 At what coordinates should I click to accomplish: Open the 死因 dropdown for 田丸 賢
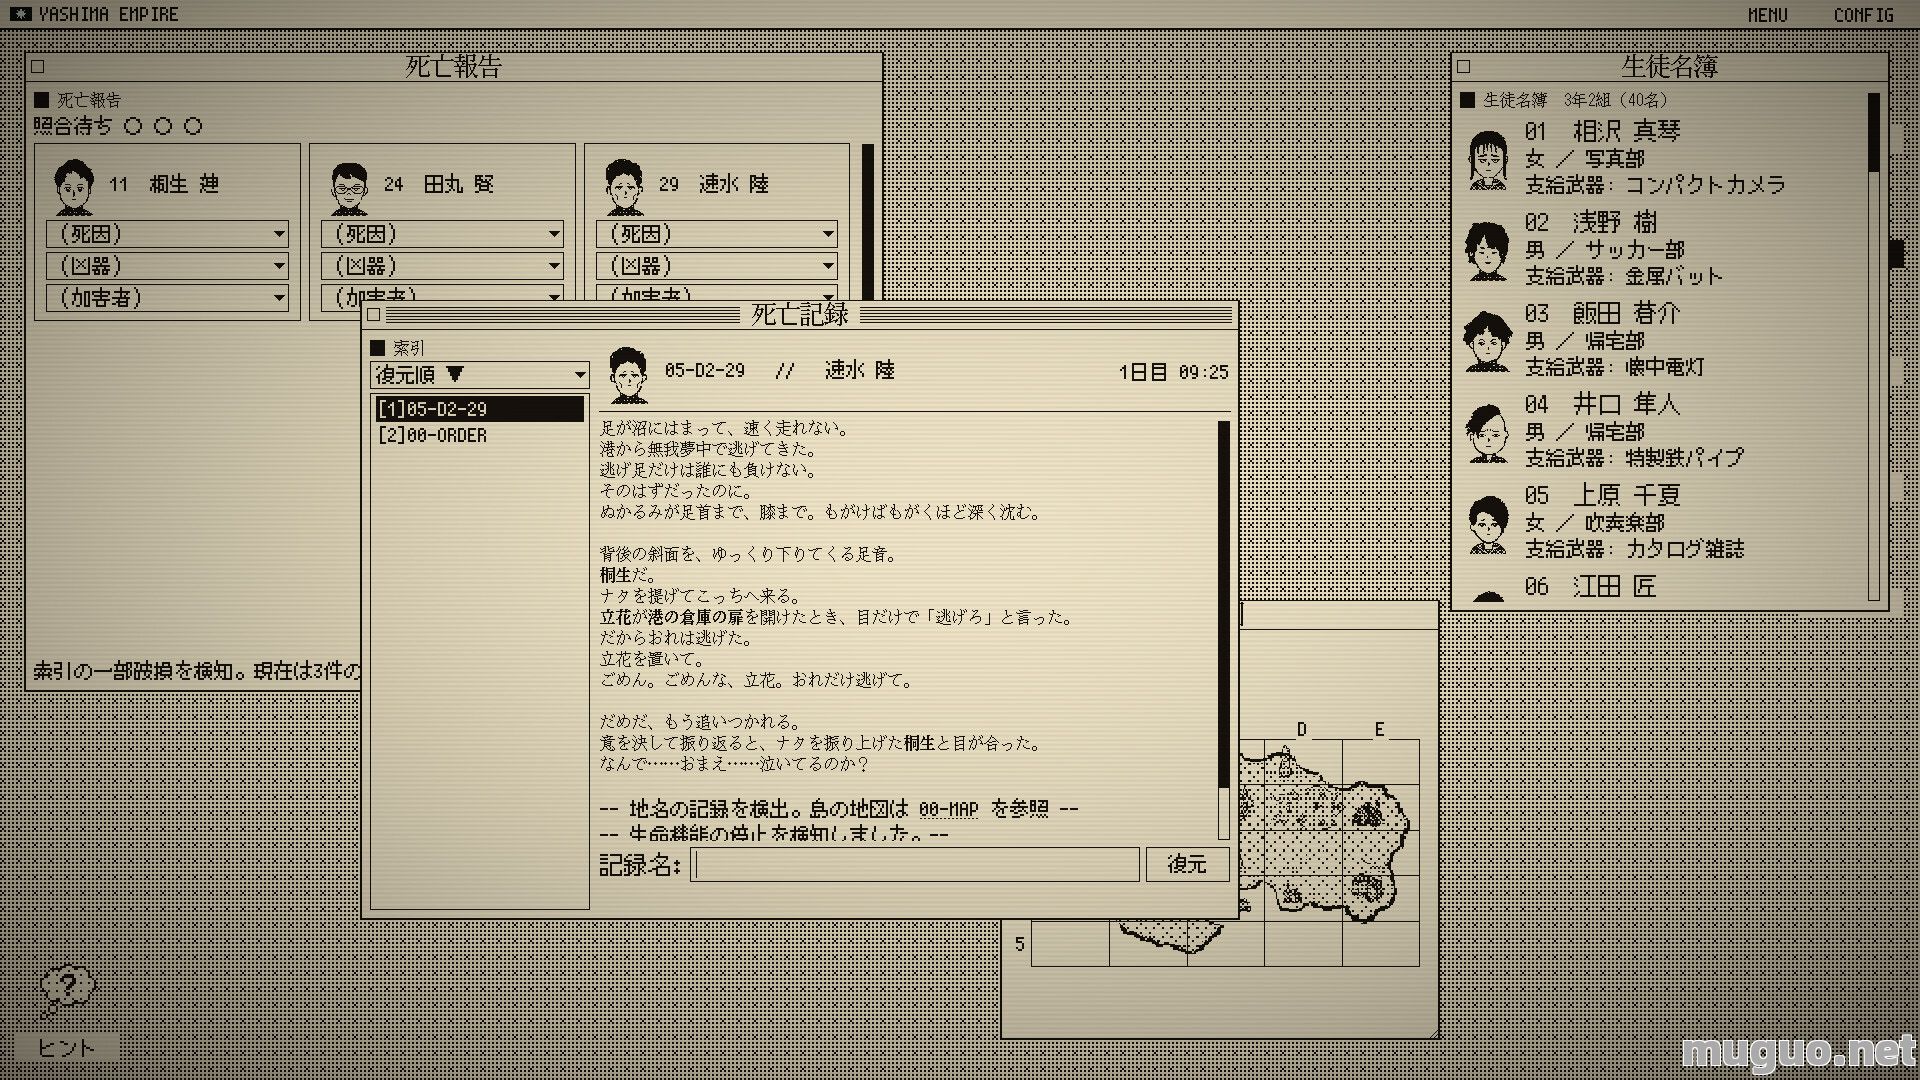[442, 234]
